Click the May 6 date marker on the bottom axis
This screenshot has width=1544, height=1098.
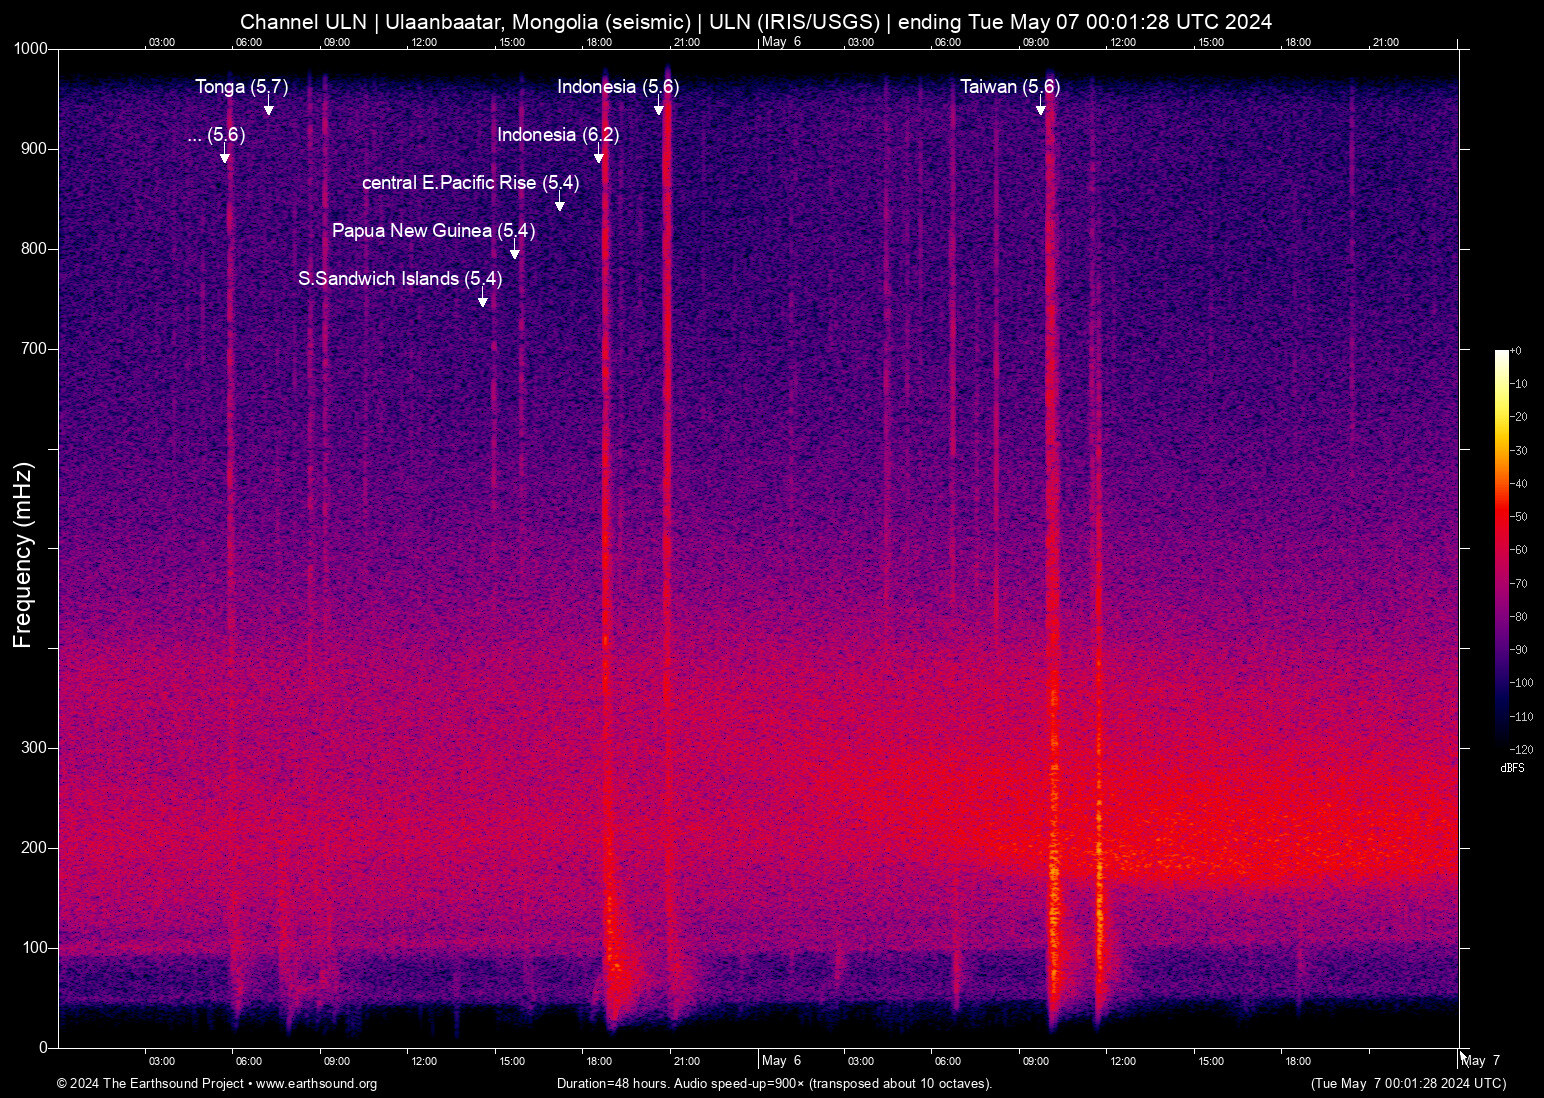point(781,1061)
